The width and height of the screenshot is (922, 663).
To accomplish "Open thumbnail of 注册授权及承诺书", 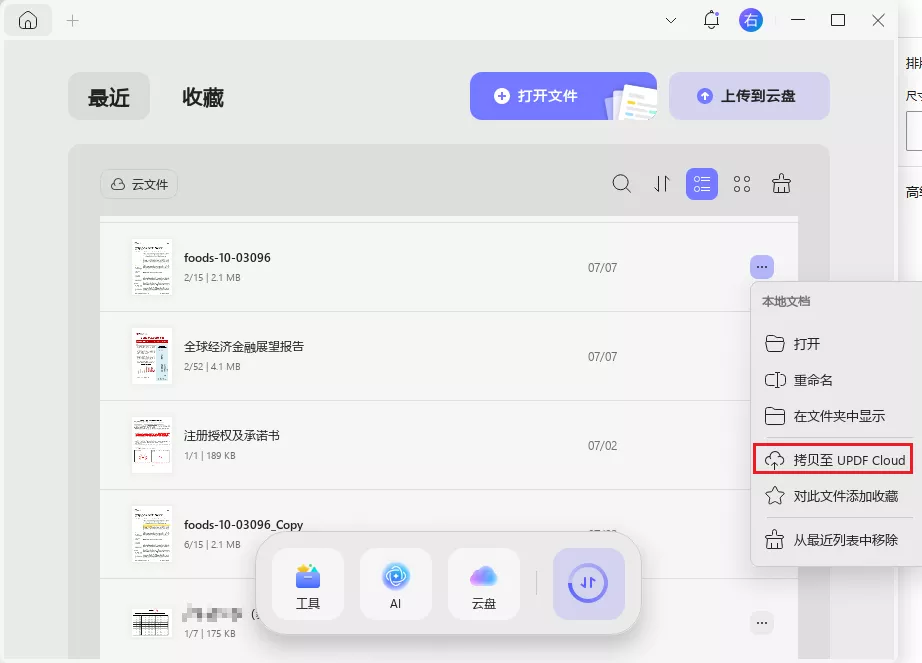I will (152, 445).
